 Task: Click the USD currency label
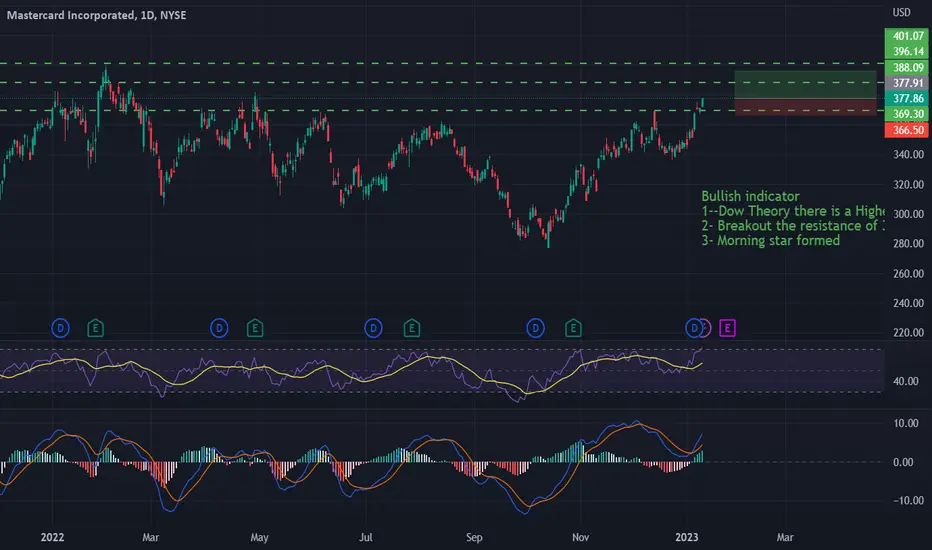901,12
